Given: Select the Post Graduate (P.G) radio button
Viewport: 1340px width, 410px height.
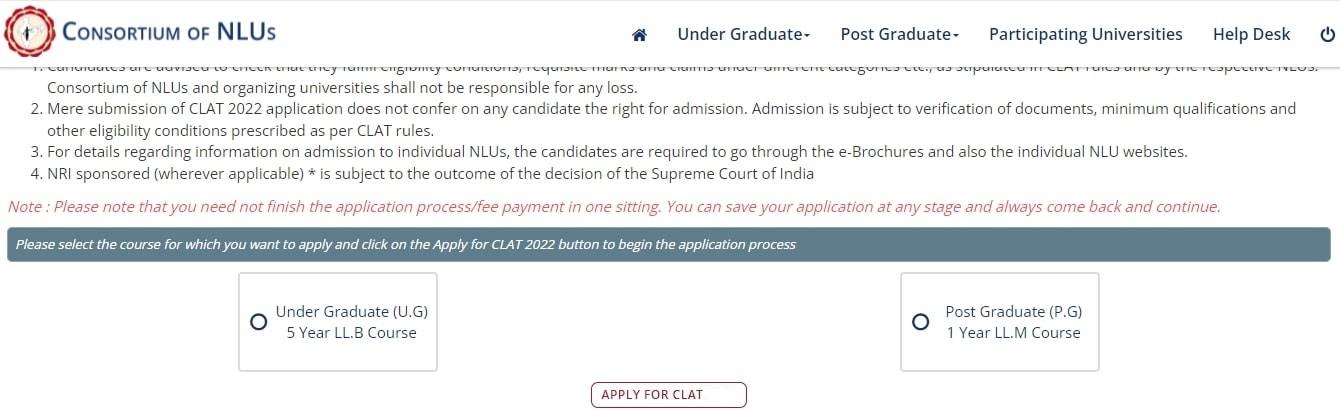Looking at the screenshot, I should [x=921, y=322].
